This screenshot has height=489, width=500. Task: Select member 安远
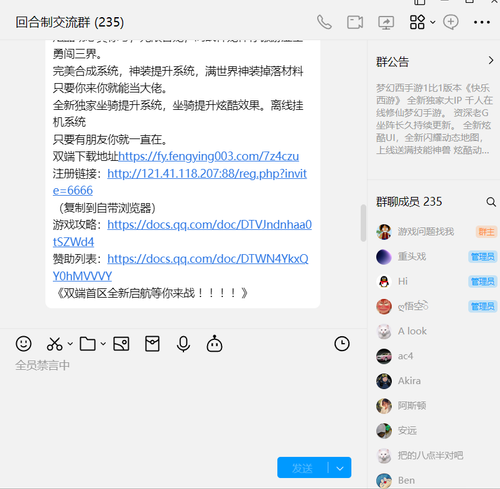435,431
